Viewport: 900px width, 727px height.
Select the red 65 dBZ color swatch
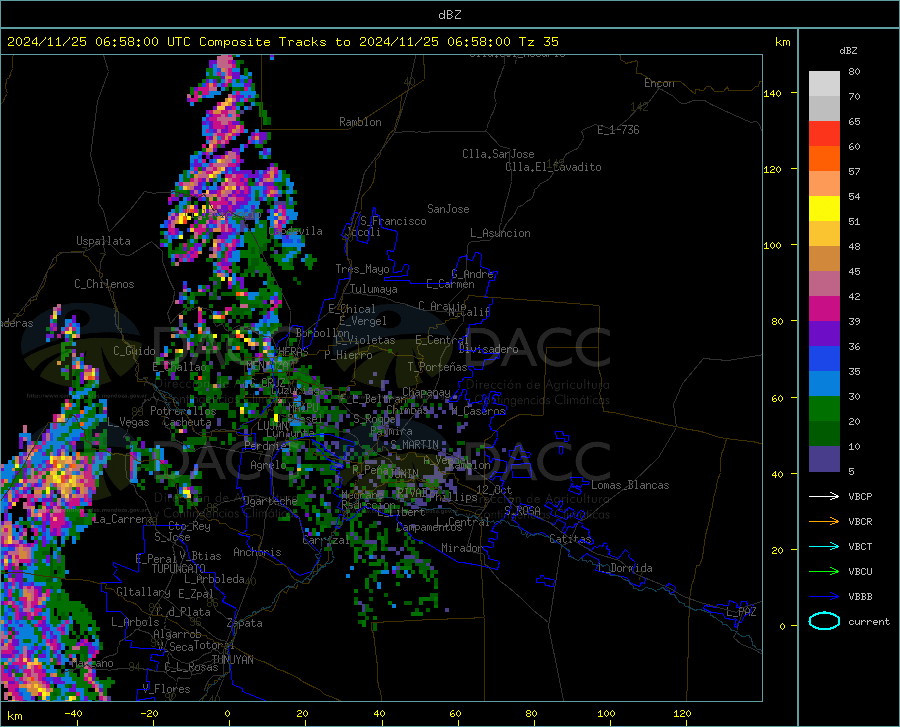[824, 134]
